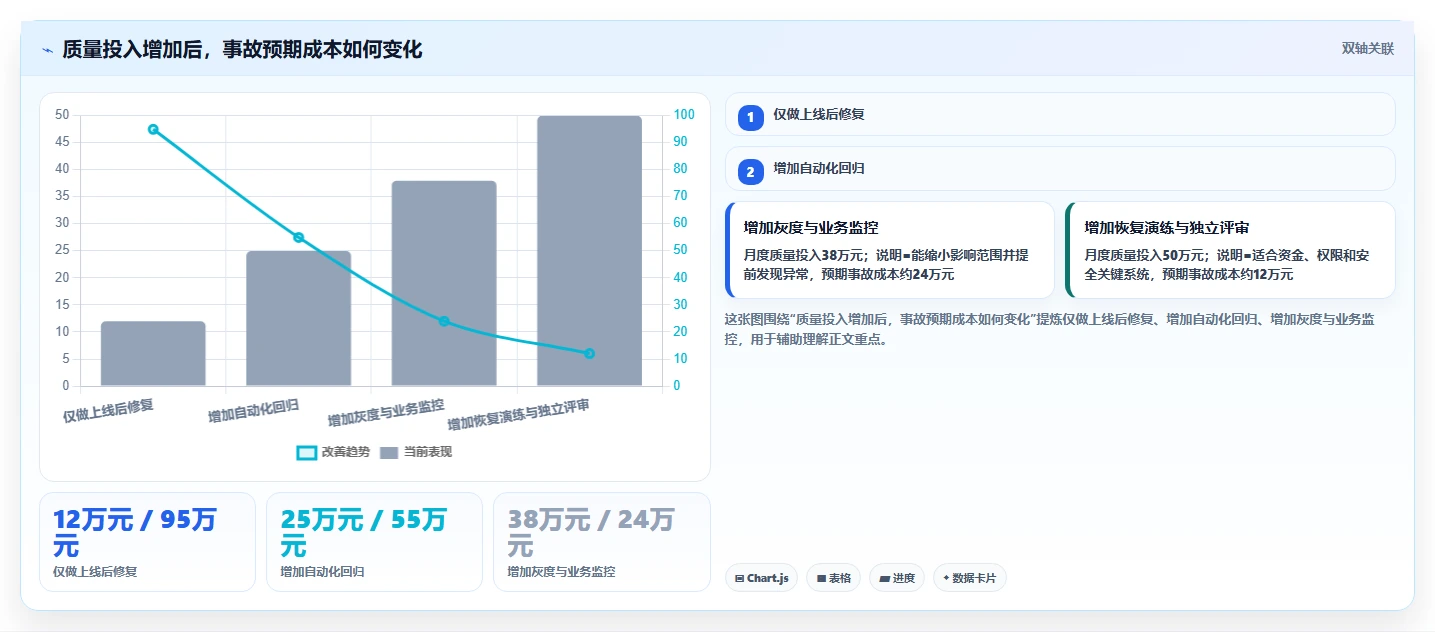This screenshot has height=632, width=1435.
Task: Open the 增加灰度与业务监控 detail card
Action: [x=890, y=250]
